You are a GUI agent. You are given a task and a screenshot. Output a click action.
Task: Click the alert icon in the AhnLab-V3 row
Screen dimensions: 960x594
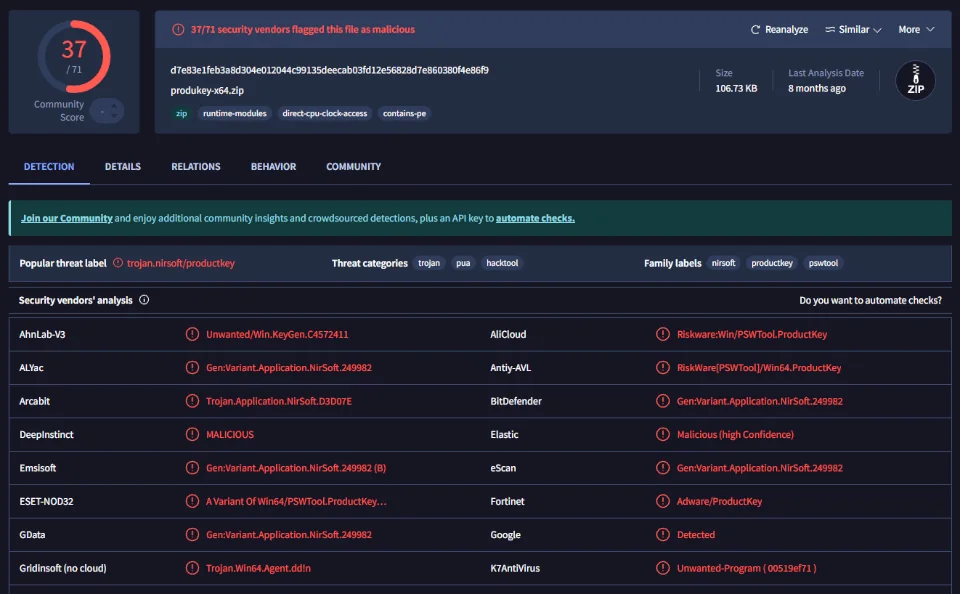(192, 334)
